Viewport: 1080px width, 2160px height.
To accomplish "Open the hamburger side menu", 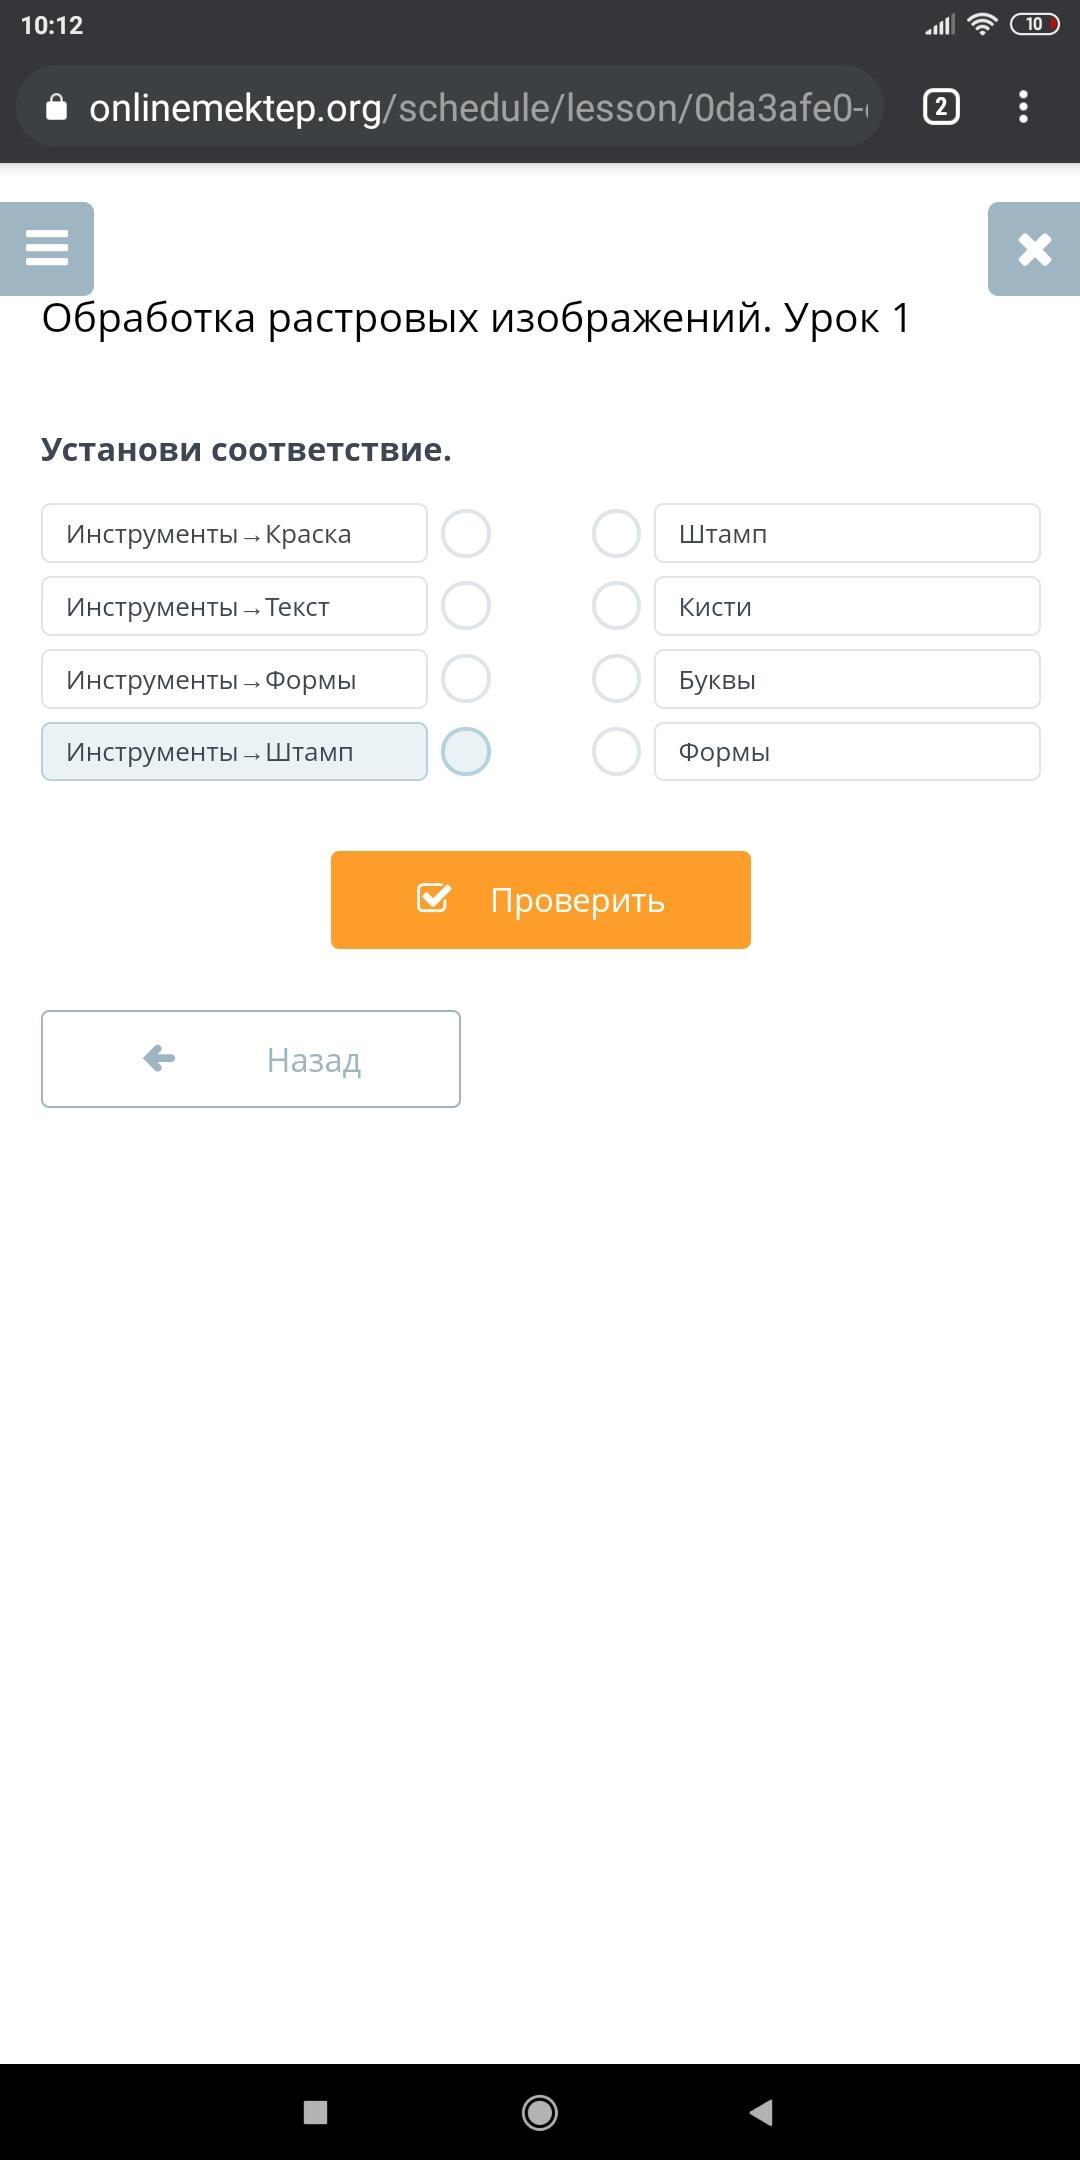I will [47, 248].
